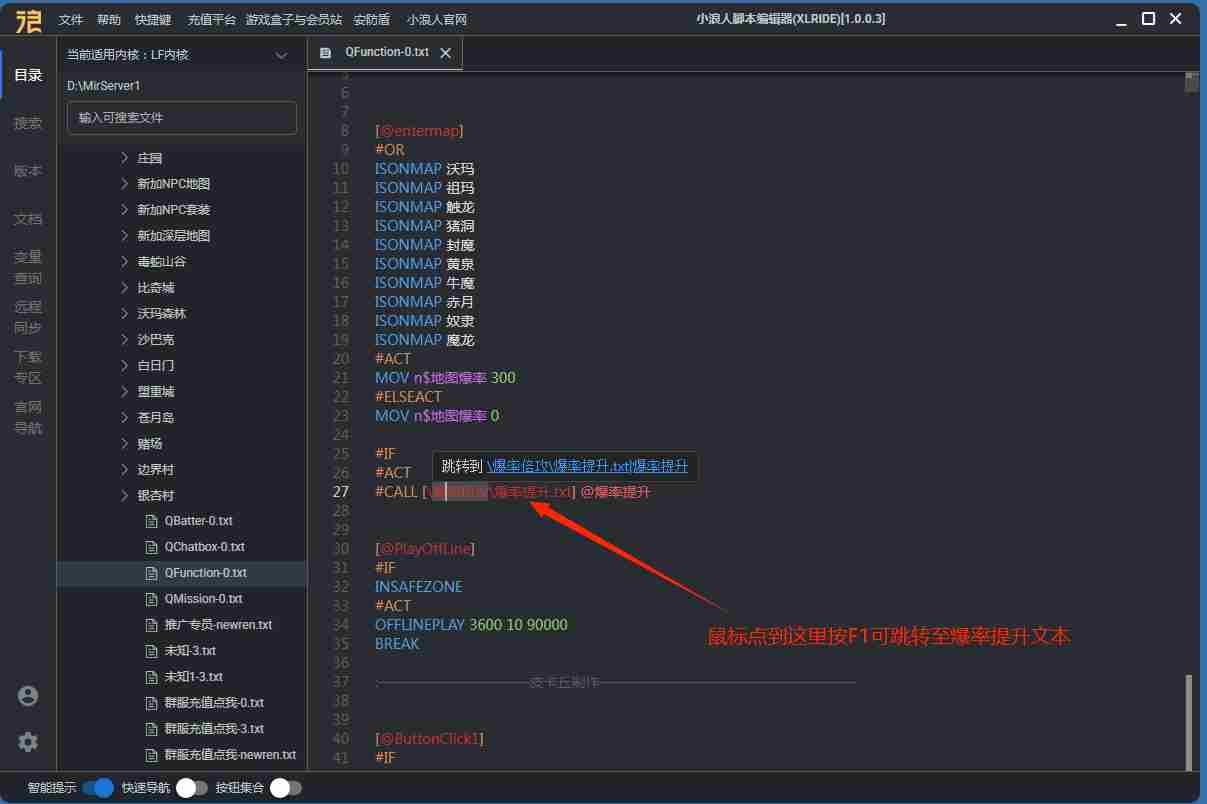Image resolution: width=1207 pixels, height=804 pixels.
Task: Open the 版本 sidebar panel
Action: tap(28, 171)
